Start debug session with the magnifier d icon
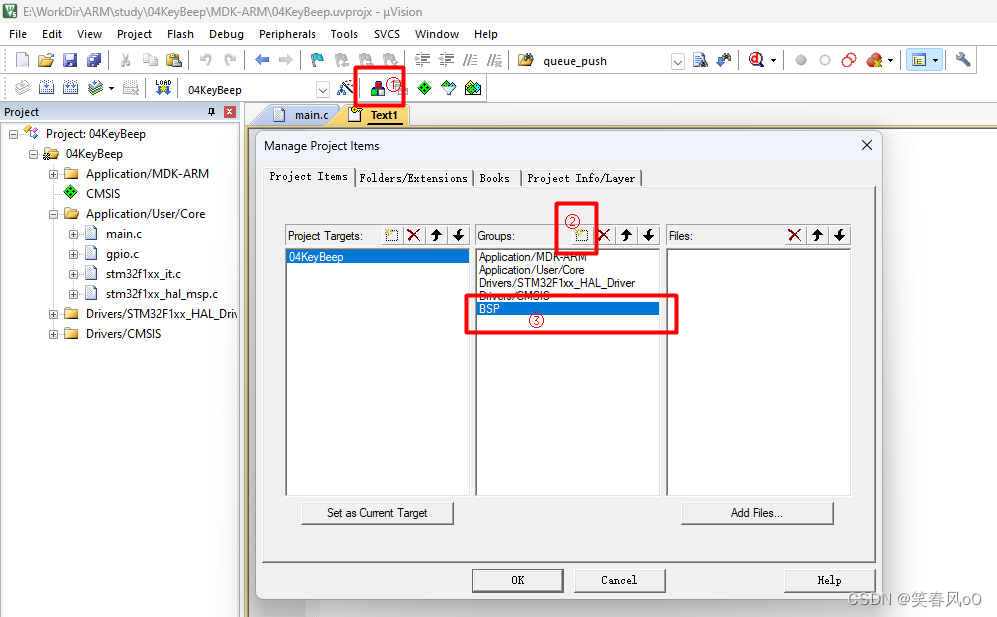 point(756,60)
